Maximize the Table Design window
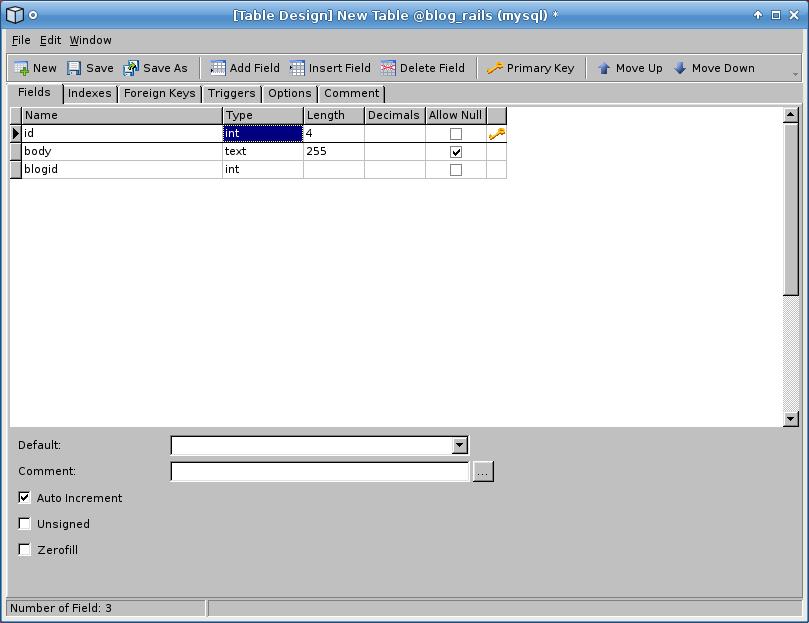Image resolution: width=809 pixels, height=623 pixels. (775, 15)
